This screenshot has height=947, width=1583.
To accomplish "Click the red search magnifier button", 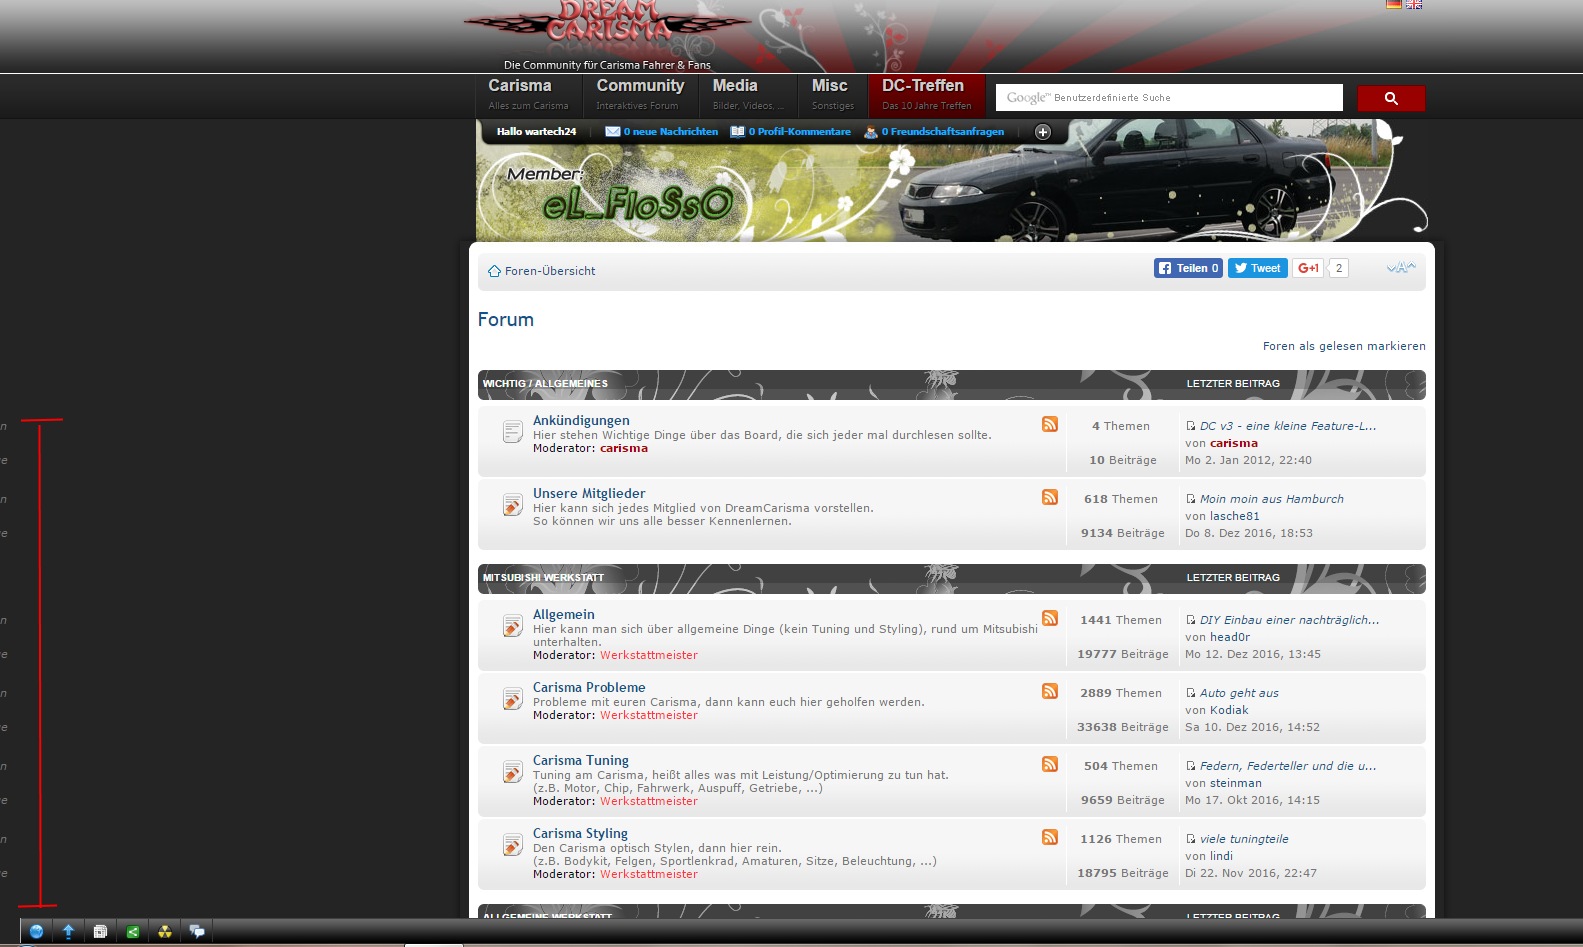I will 1390,98.
